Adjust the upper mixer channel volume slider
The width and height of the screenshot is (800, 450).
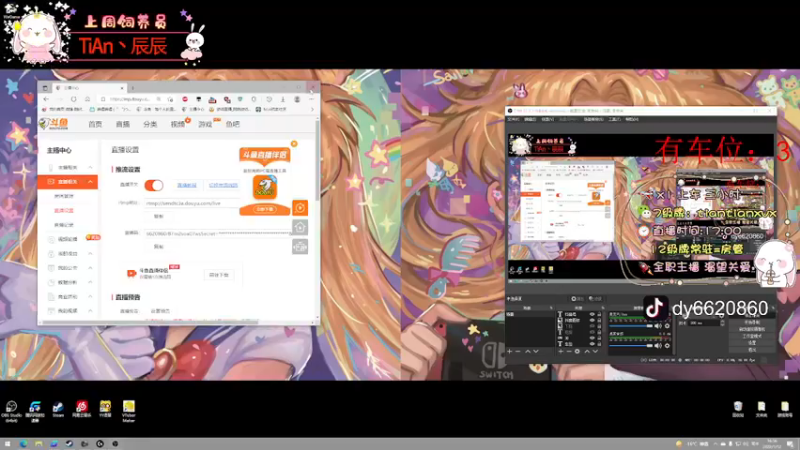click(631, 326)
